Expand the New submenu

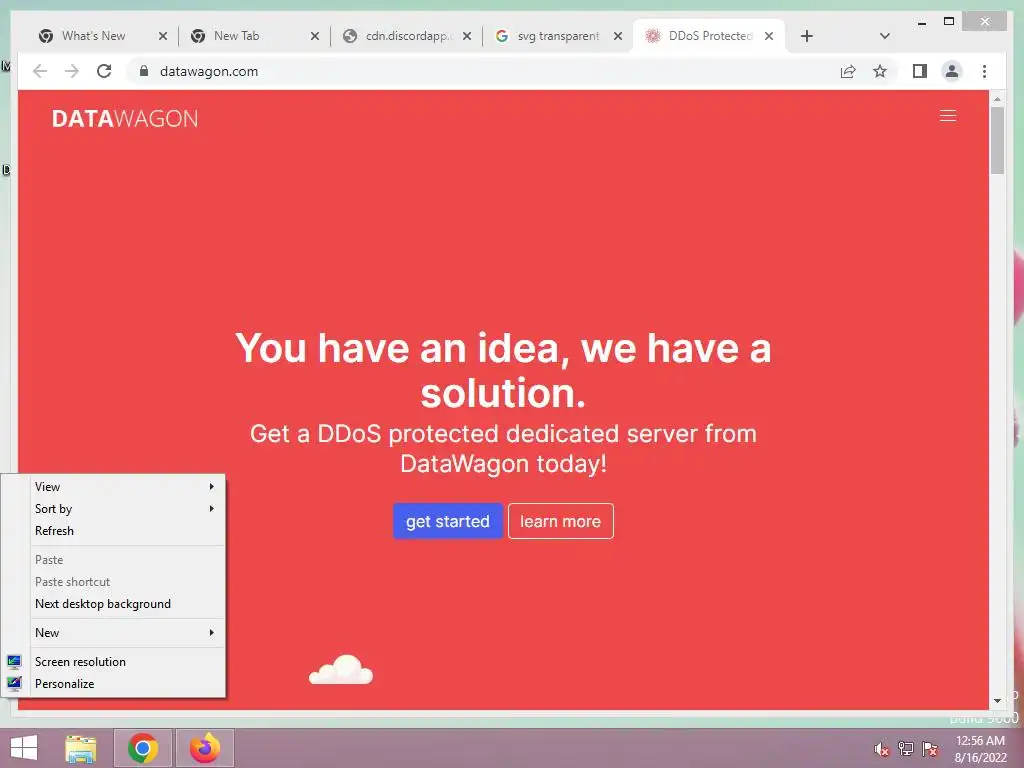(114, 633)
